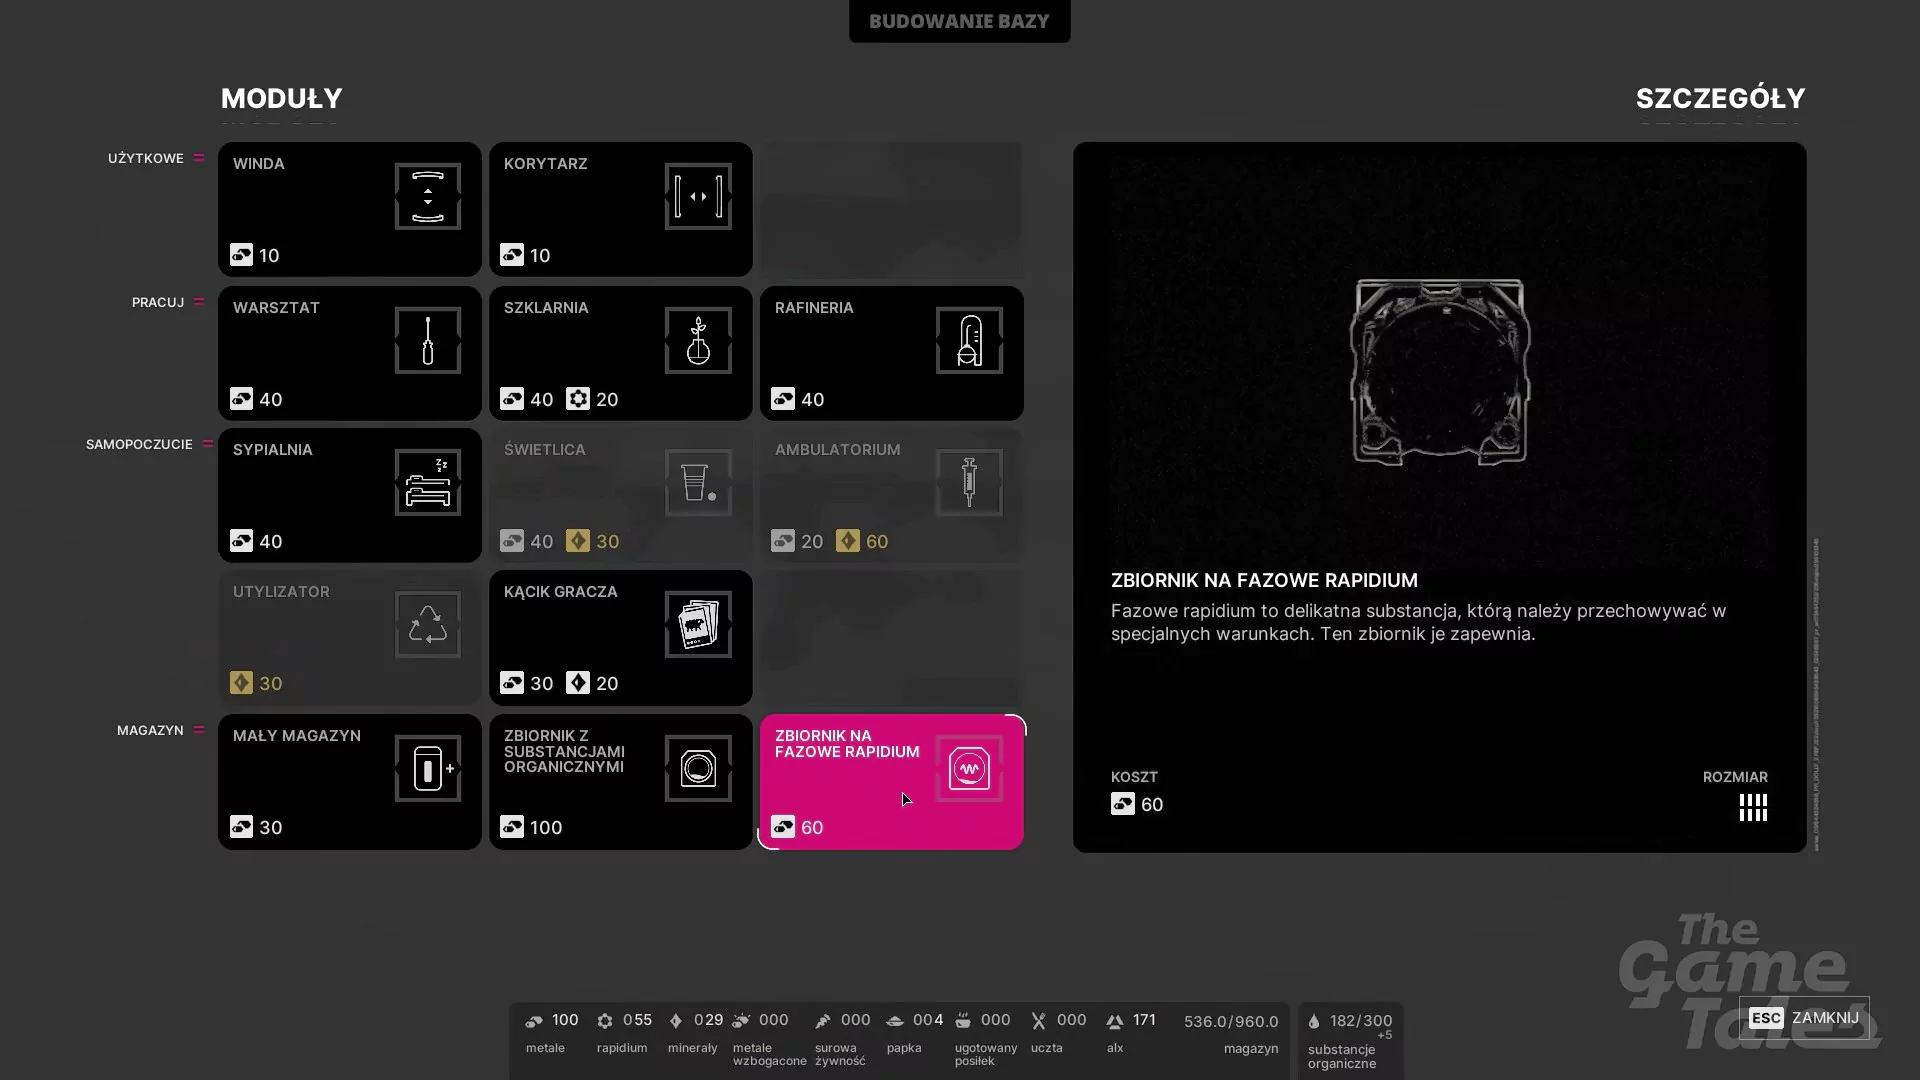Select the Mały Magazyn storage icon
Image resolution: width=1920 pixels, height=1080 pixels.
[x=428, y=768]
